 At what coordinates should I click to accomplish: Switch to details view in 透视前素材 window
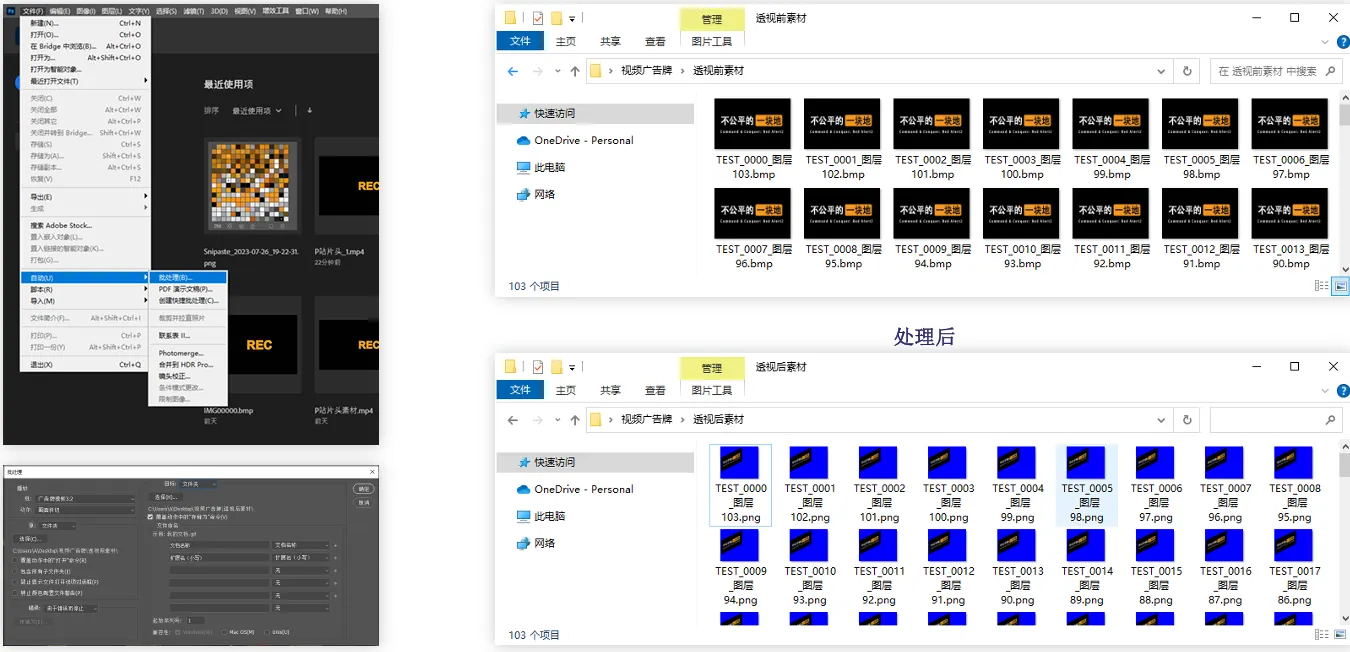pos(1322,286)
